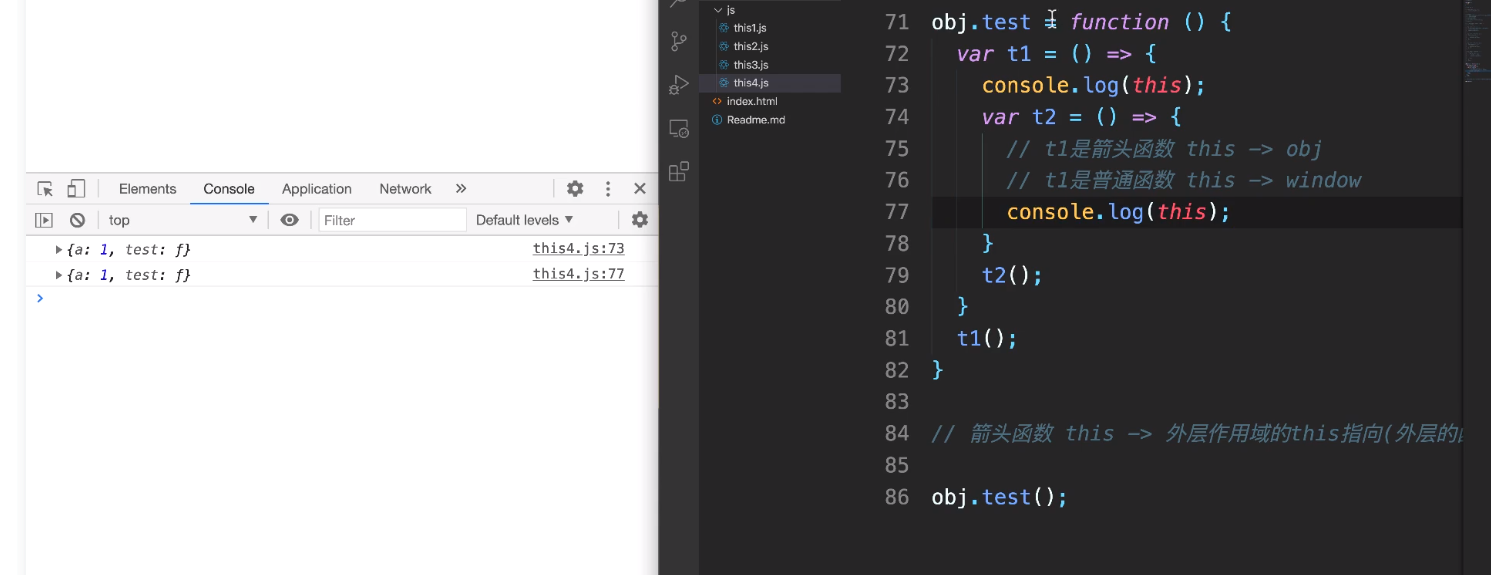The height and width of the screenshot is (575, 1491).
Task: Click comment on line 84 about 箭头函数
Action: [x=1198, y=433]
